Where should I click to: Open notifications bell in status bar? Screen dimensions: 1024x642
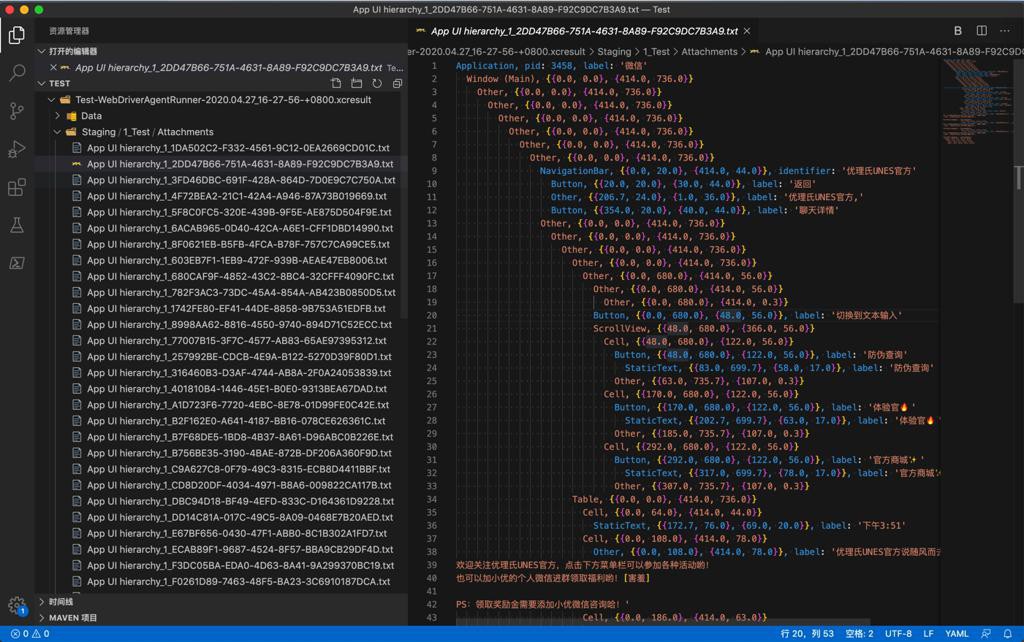tap(1008, 634)
